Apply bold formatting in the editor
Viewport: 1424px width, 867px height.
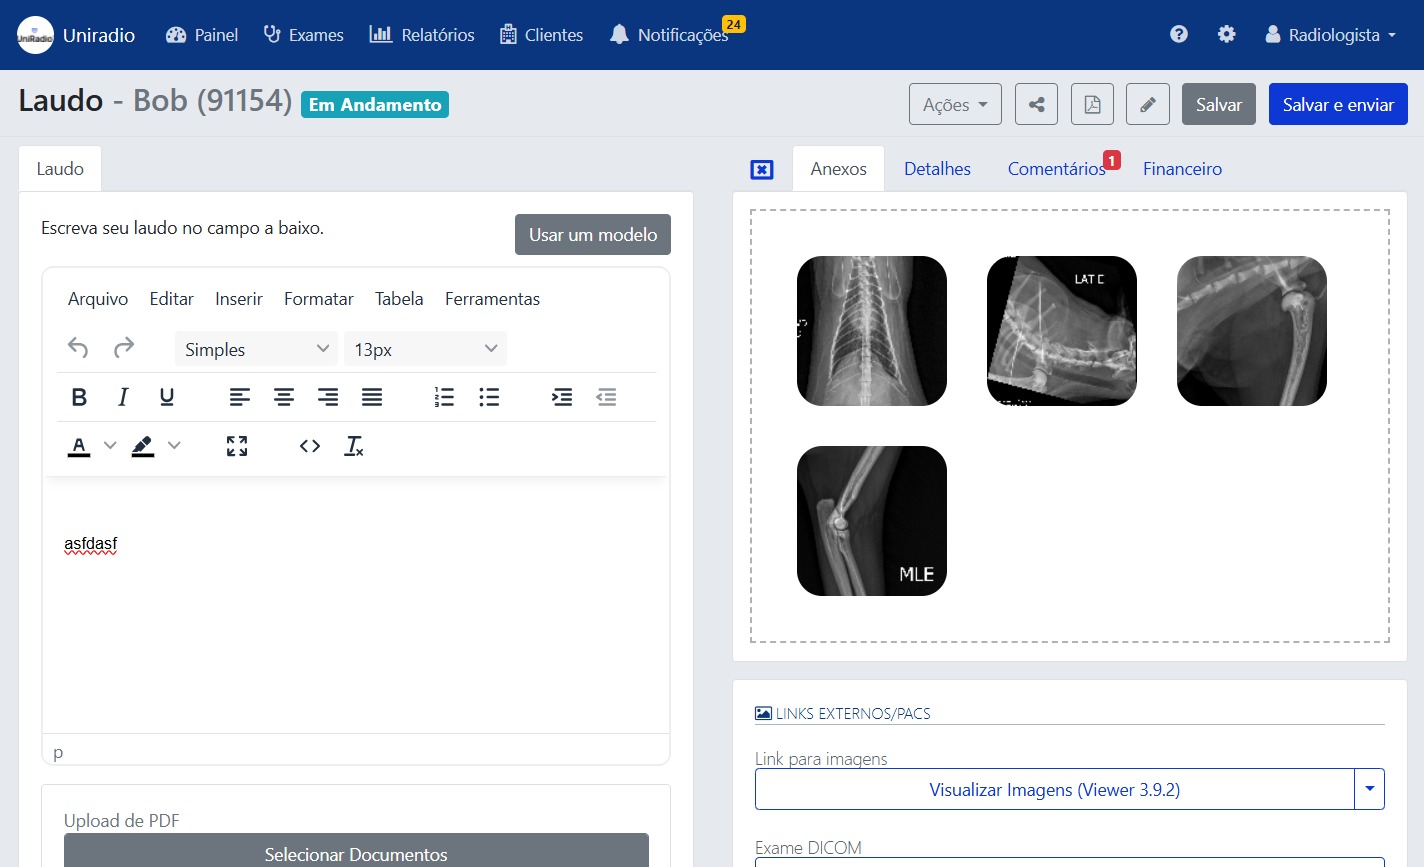point(79,397)
